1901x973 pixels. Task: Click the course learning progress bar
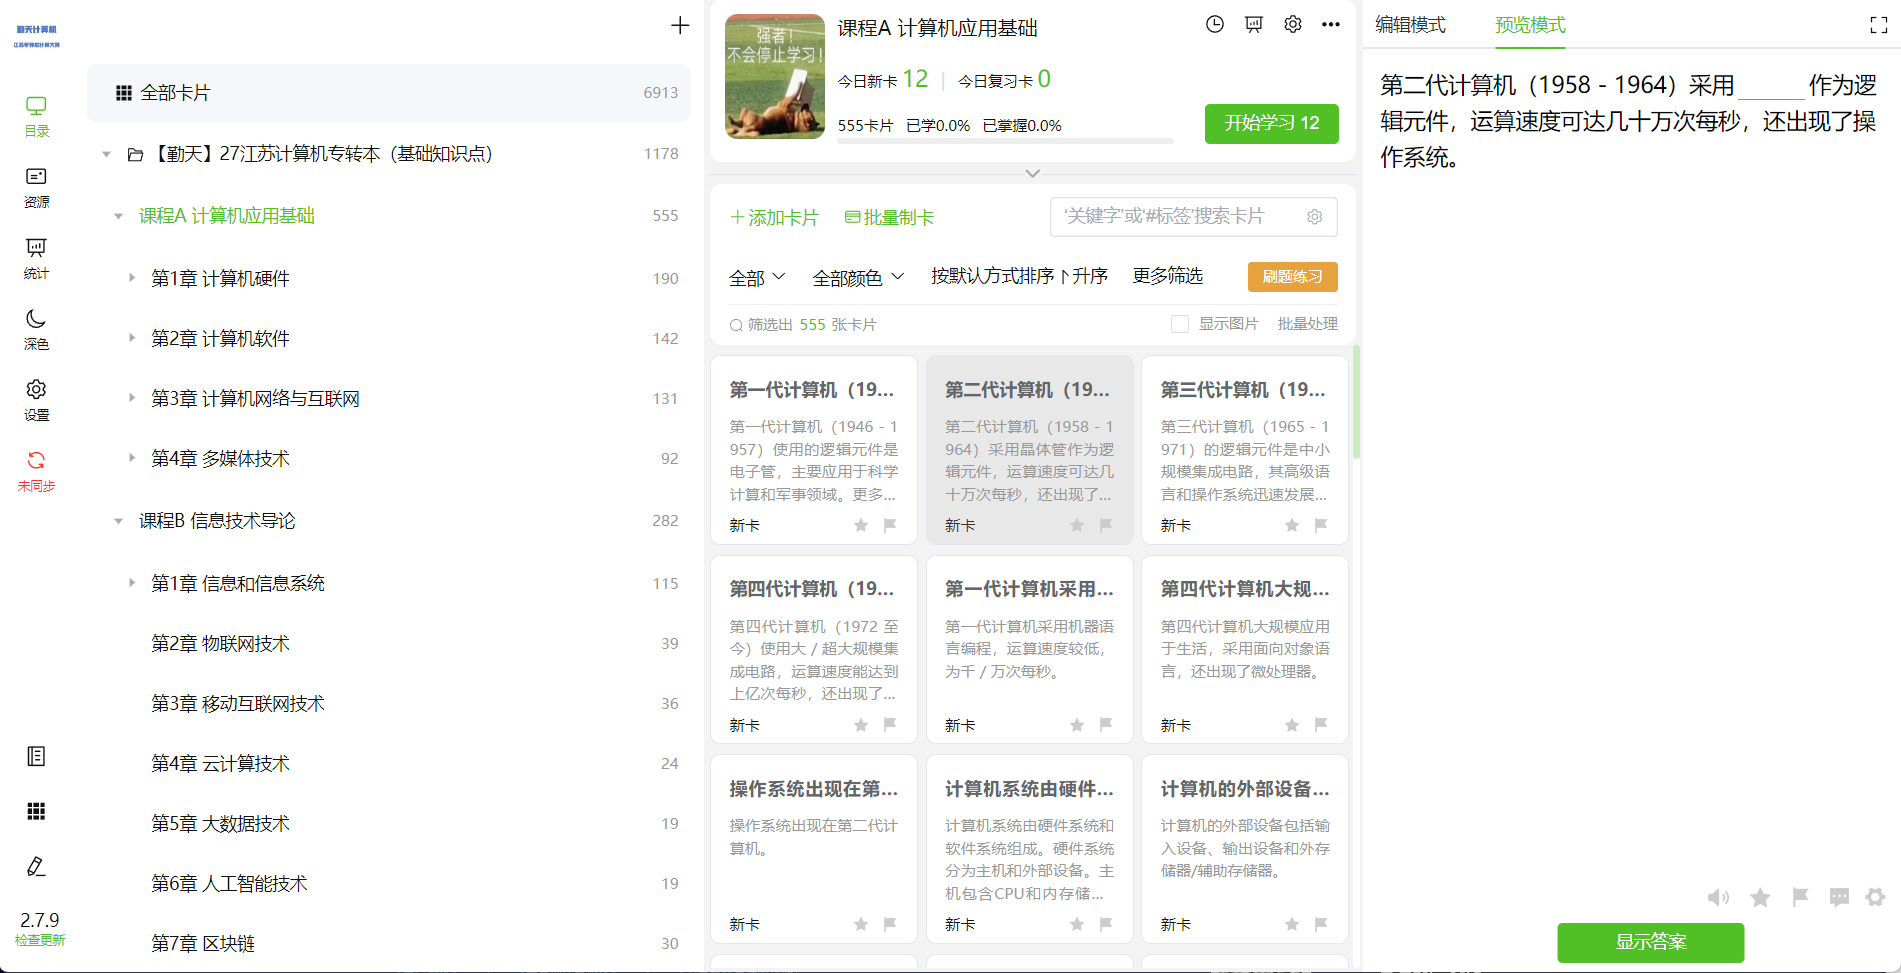point(1005,141)
